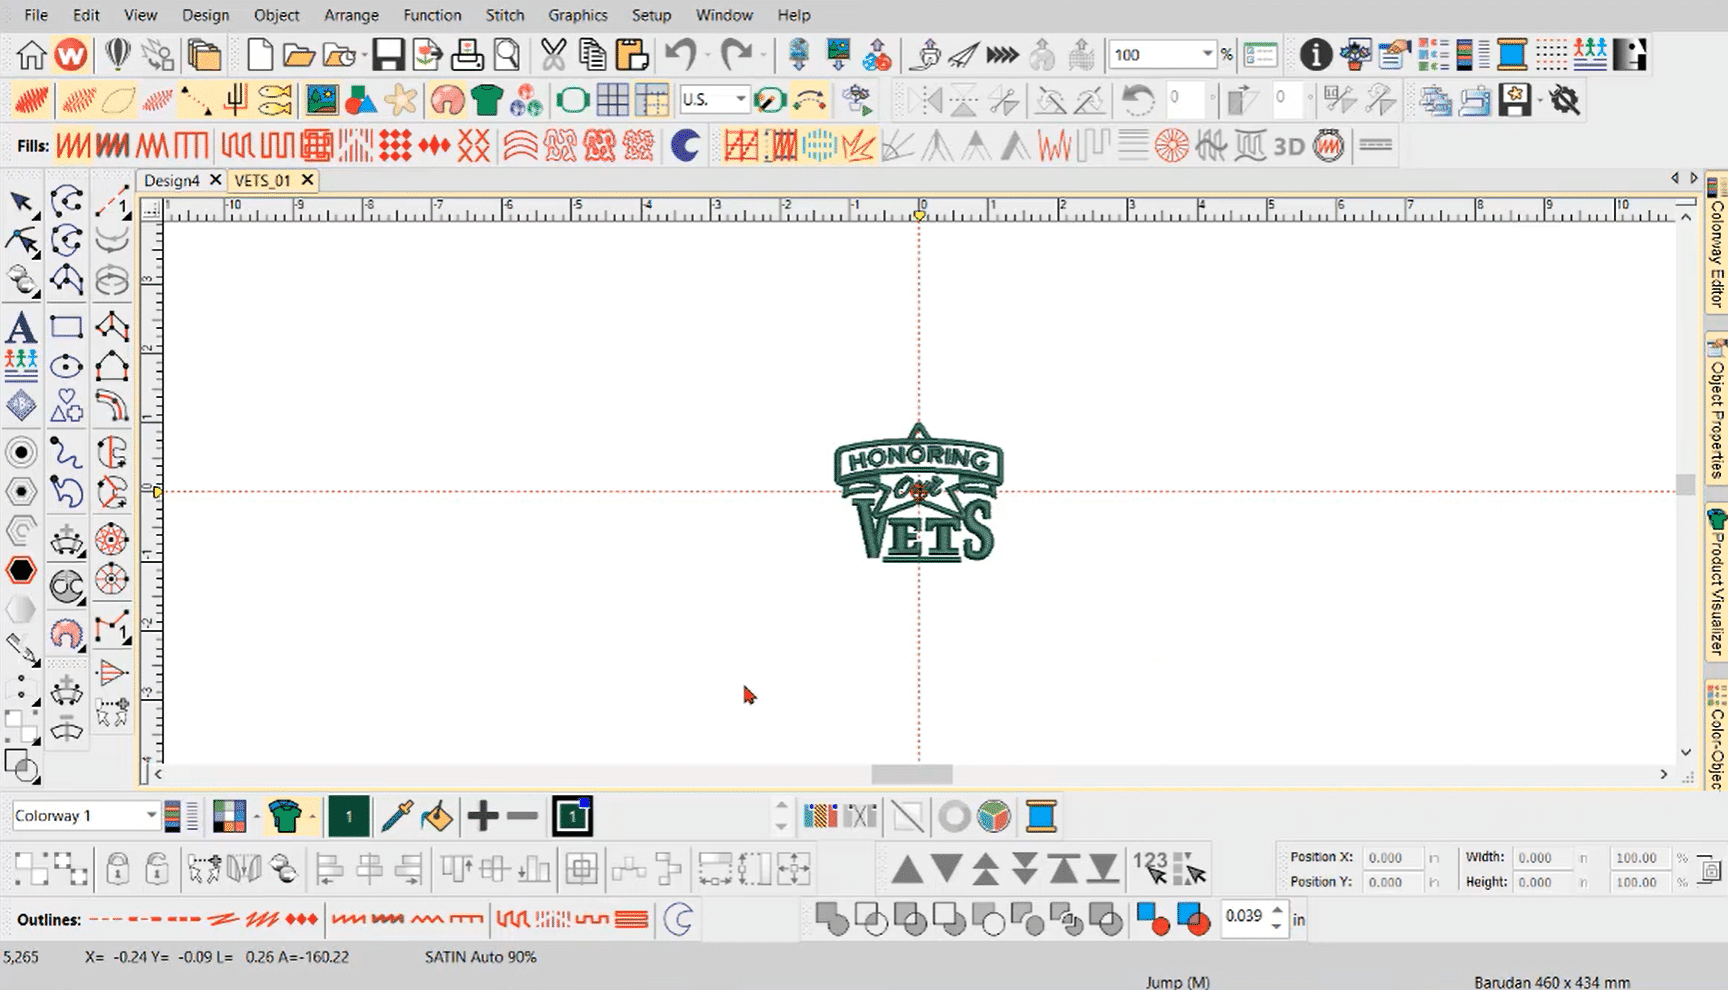Screen dimensions: 1728x990
Task: Click the Home icon in the toolbar
Action: coord(31,55)
